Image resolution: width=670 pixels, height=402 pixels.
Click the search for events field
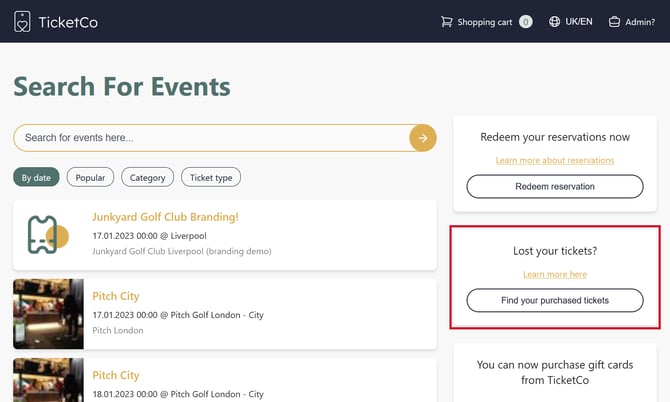[210, 138]
